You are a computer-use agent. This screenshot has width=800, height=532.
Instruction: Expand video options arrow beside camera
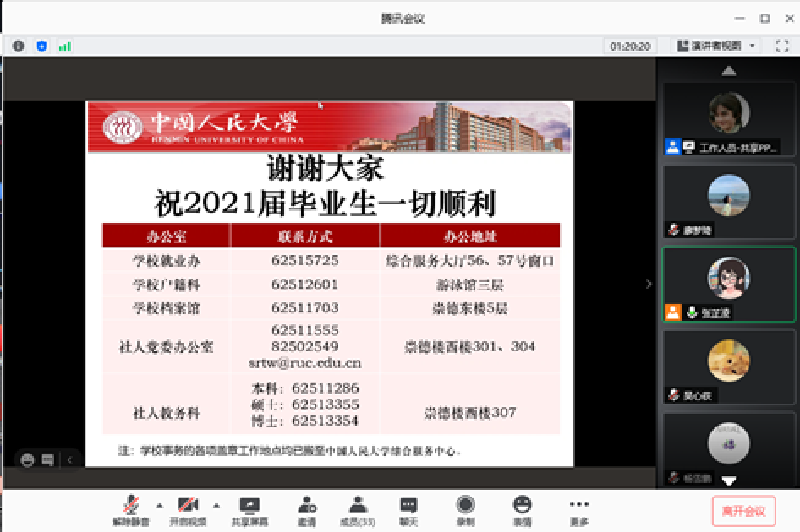[215, 505]
